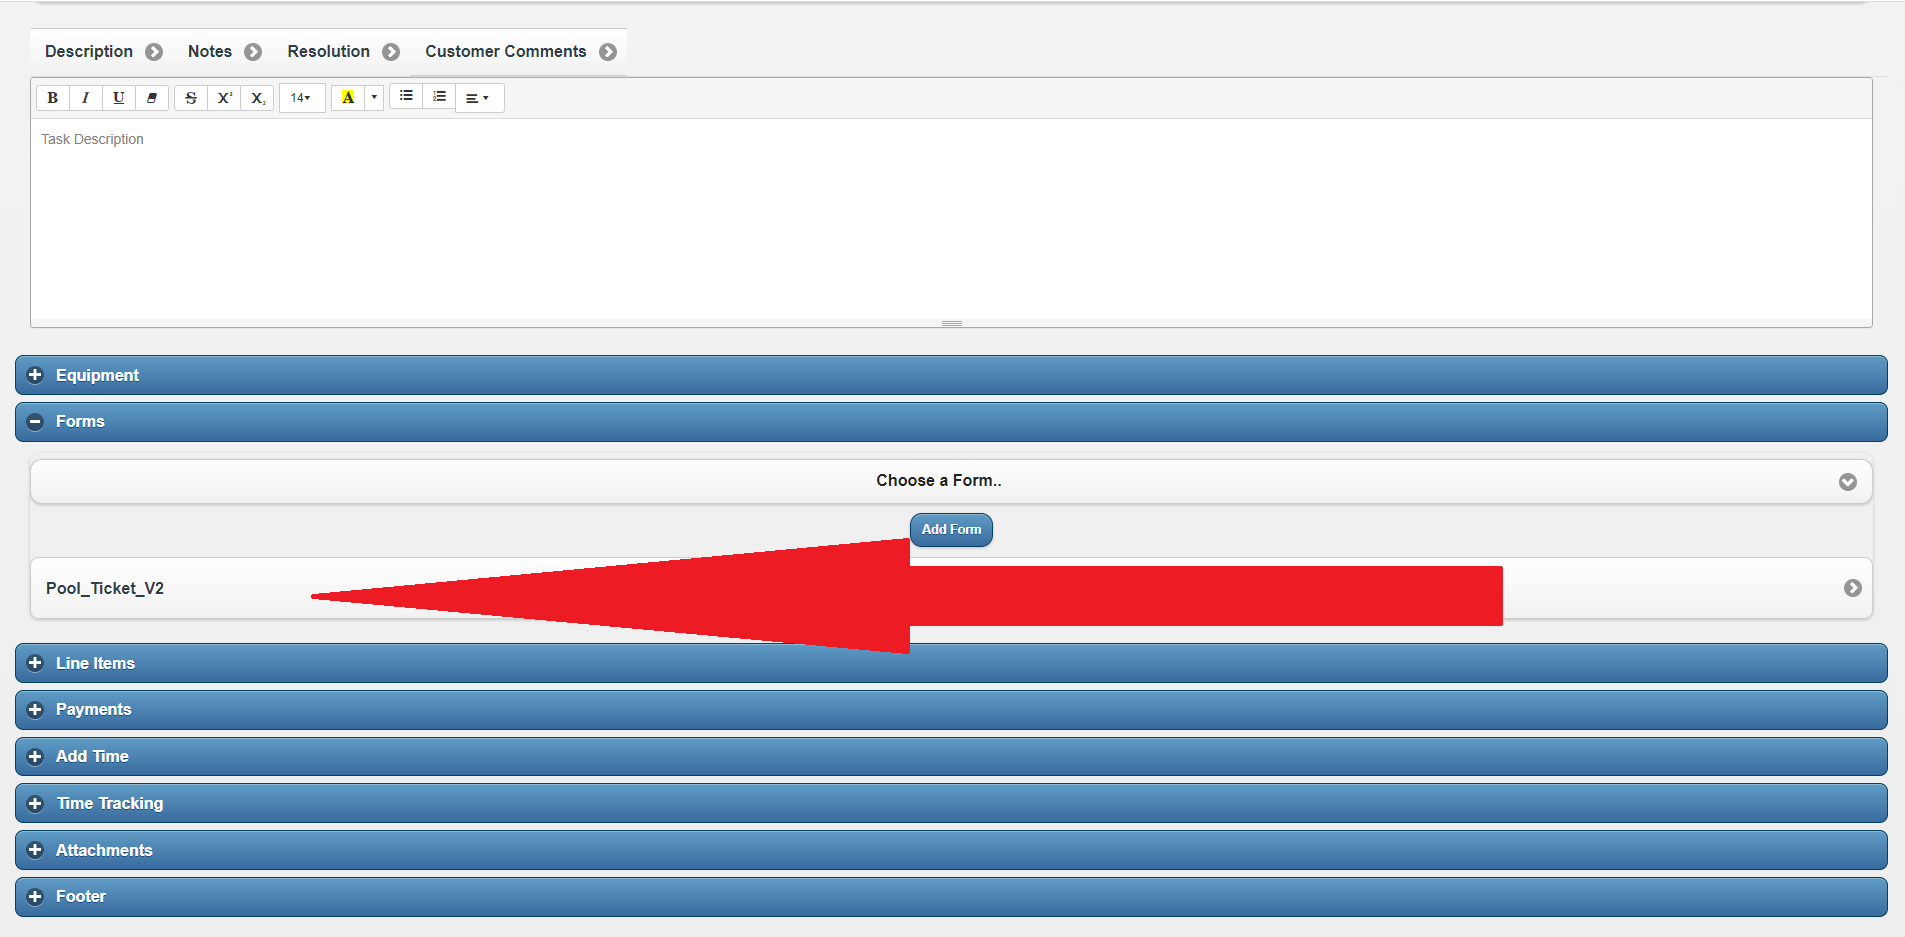Open the paragraph alignment dropdown
This screenshot has width=1905, height=937.
(478, 98)
